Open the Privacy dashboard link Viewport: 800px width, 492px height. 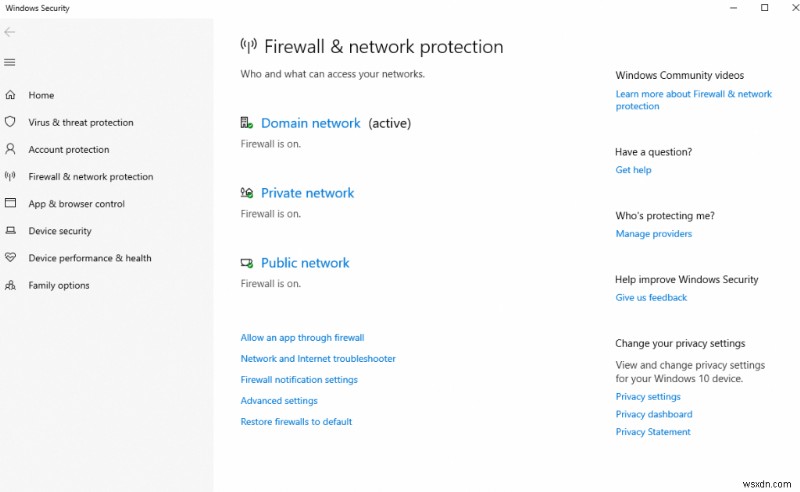653,414
